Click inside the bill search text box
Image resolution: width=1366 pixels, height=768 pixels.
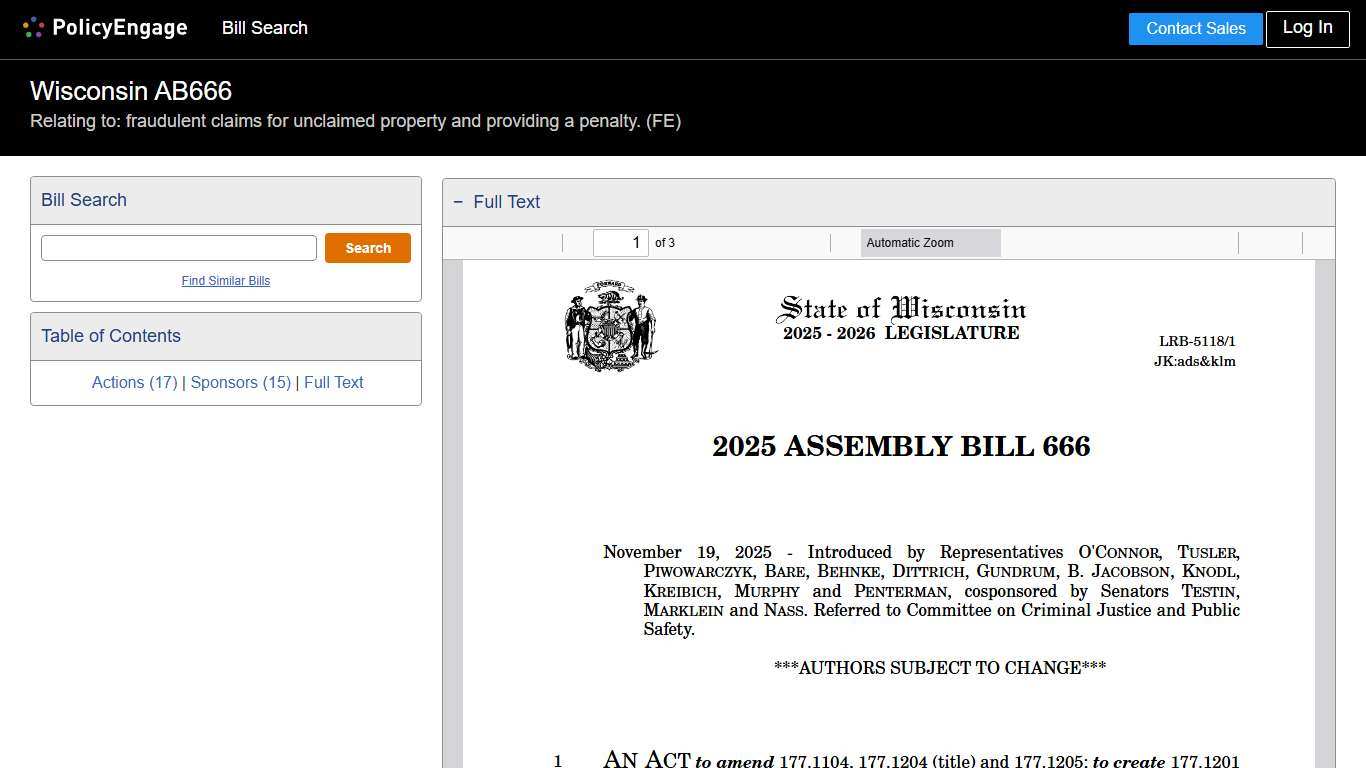(x=178, y=247)
